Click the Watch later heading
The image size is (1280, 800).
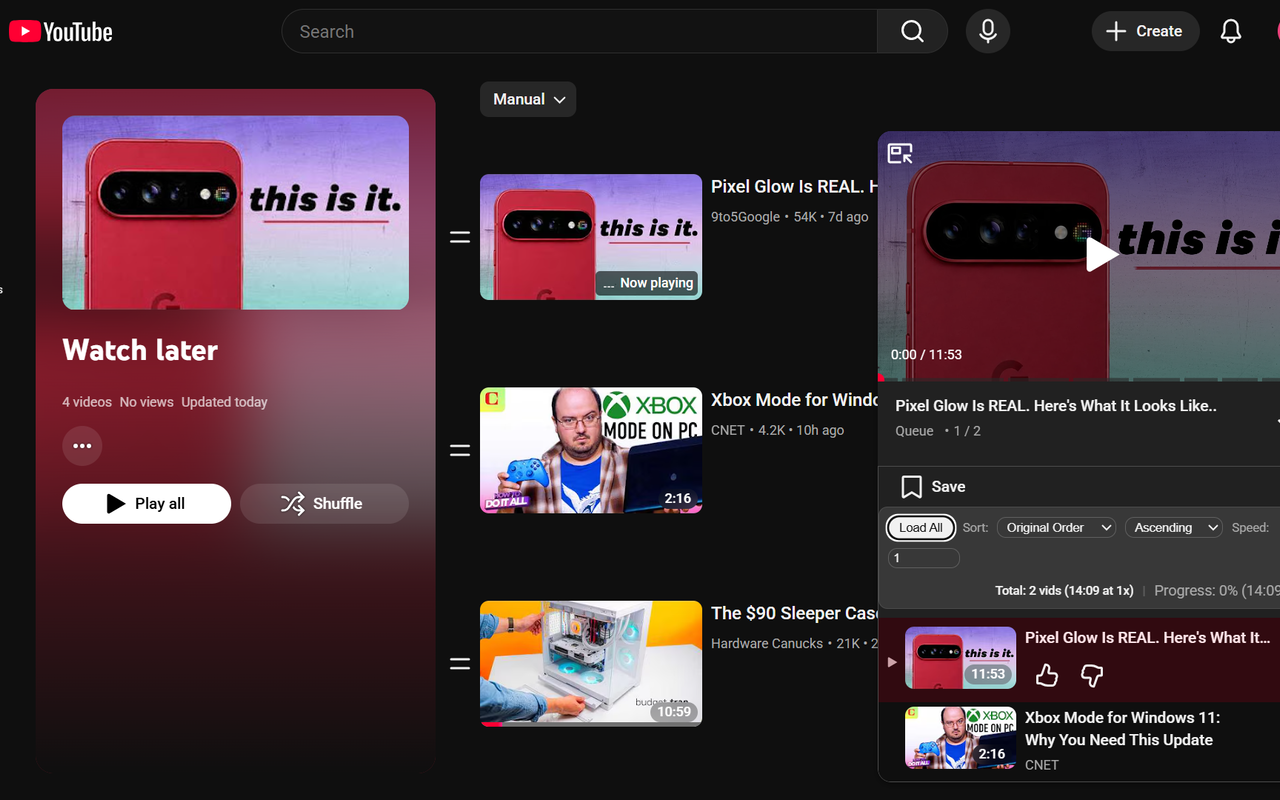coord(140,350)
